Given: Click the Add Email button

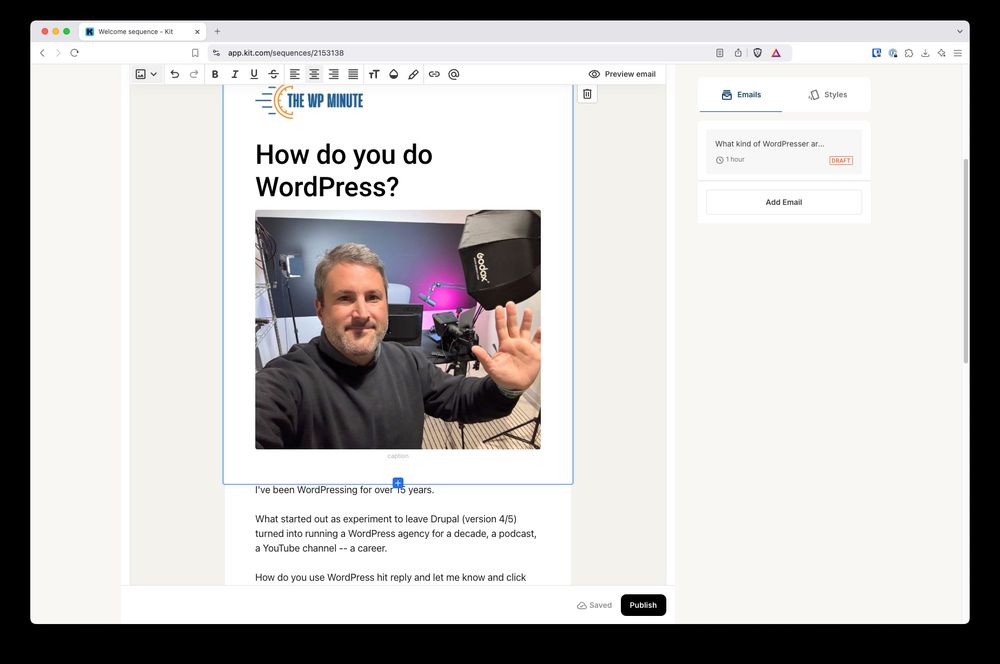Looking at the screenshot, I should point(784,202).
